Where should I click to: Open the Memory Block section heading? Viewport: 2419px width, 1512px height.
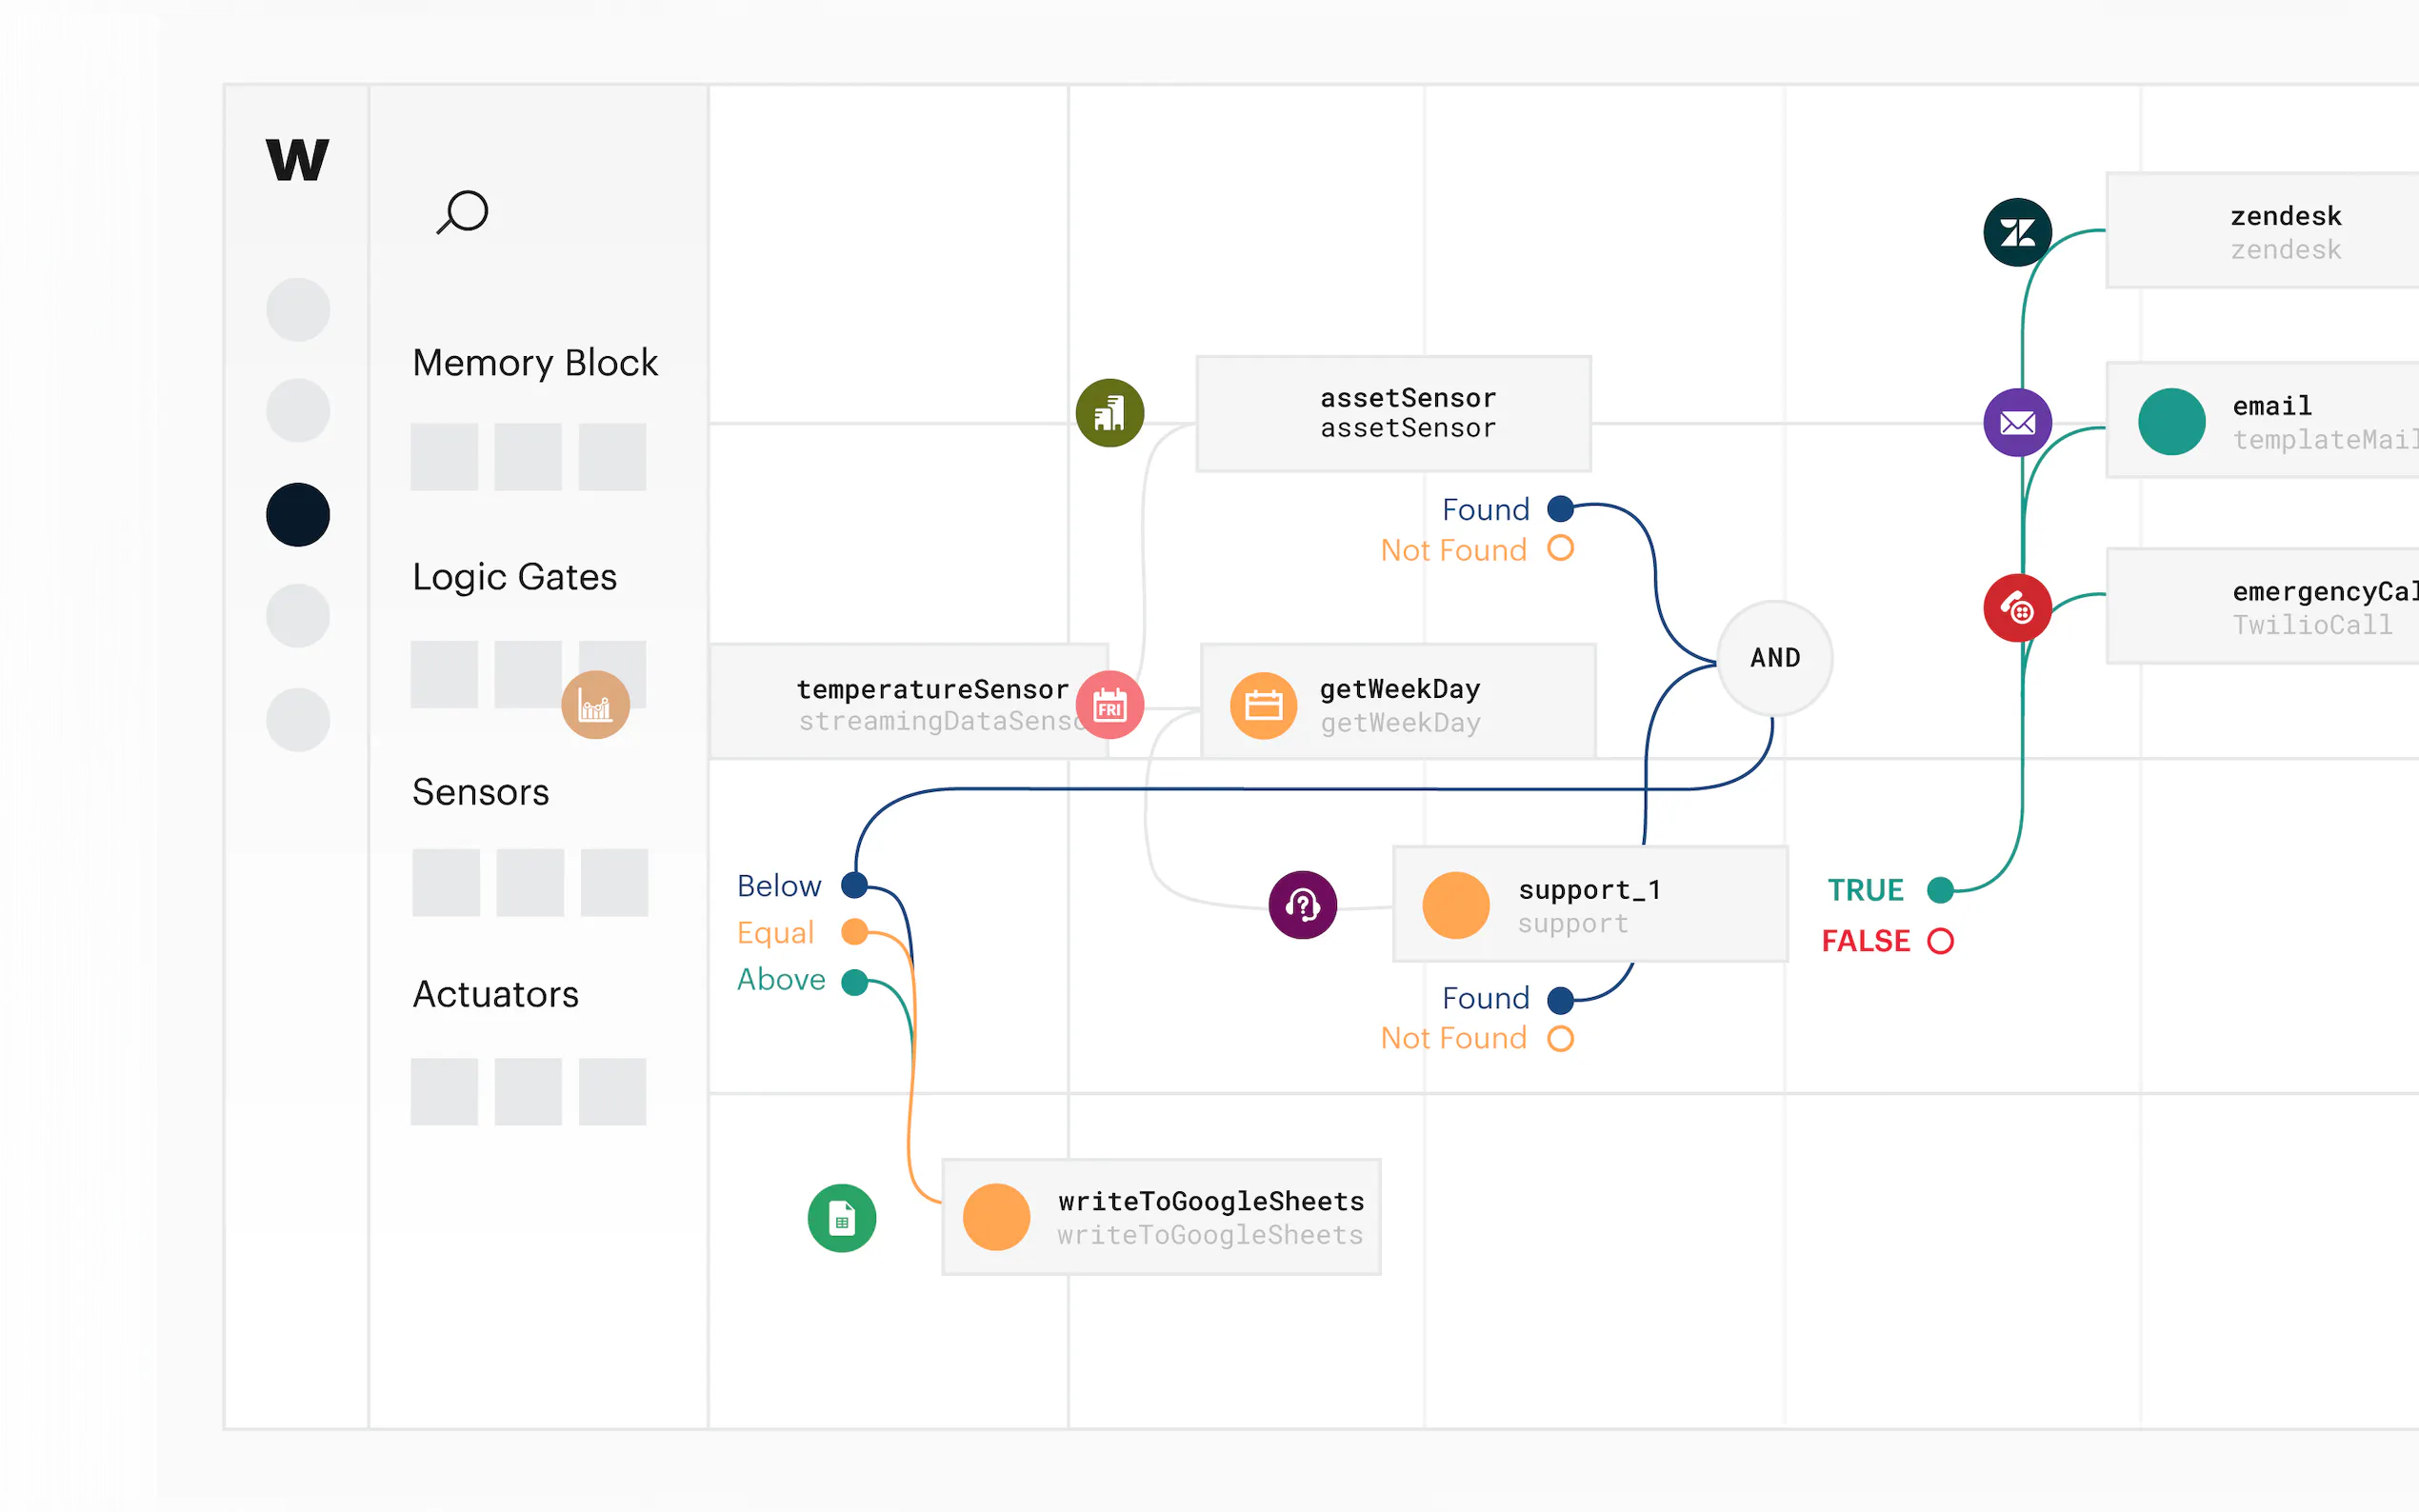pyautogui.click(x=535, y=363)
